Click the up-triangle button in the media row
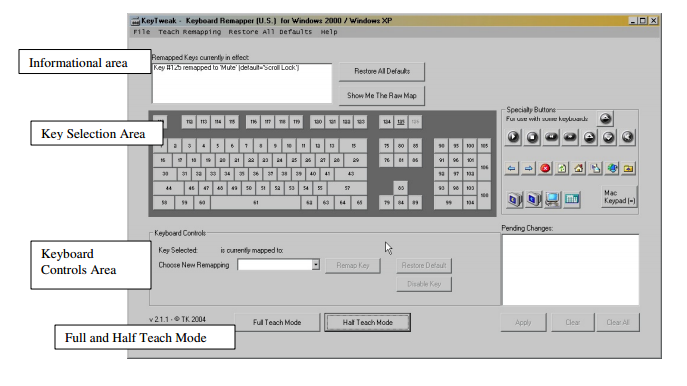 (589, 137)
